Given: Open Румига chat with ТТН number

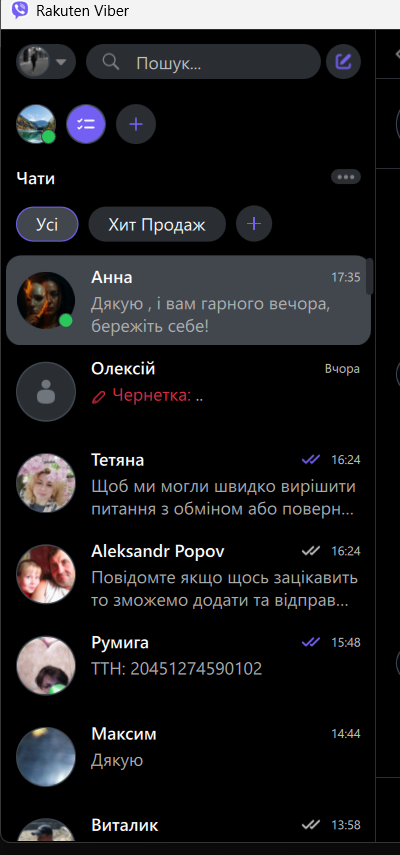Looking at the screenshot, I should point(188,665).
